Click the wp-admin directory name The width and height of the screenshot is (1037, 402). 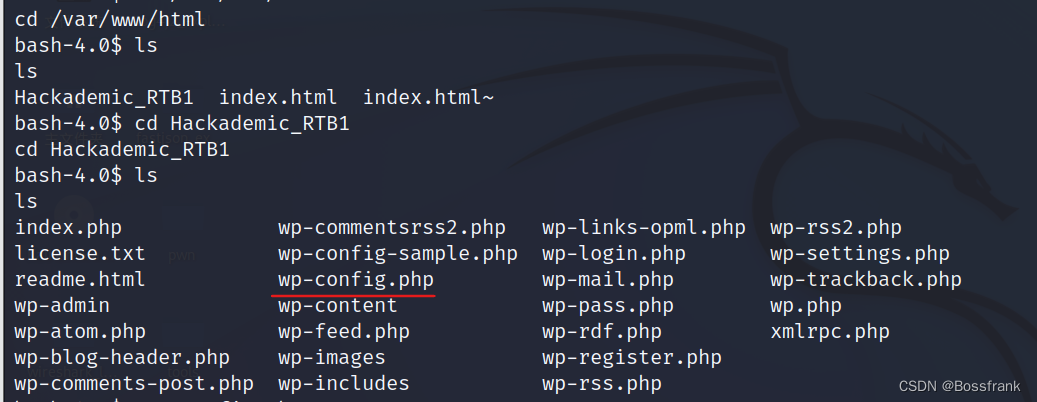(x=62, y=306)
